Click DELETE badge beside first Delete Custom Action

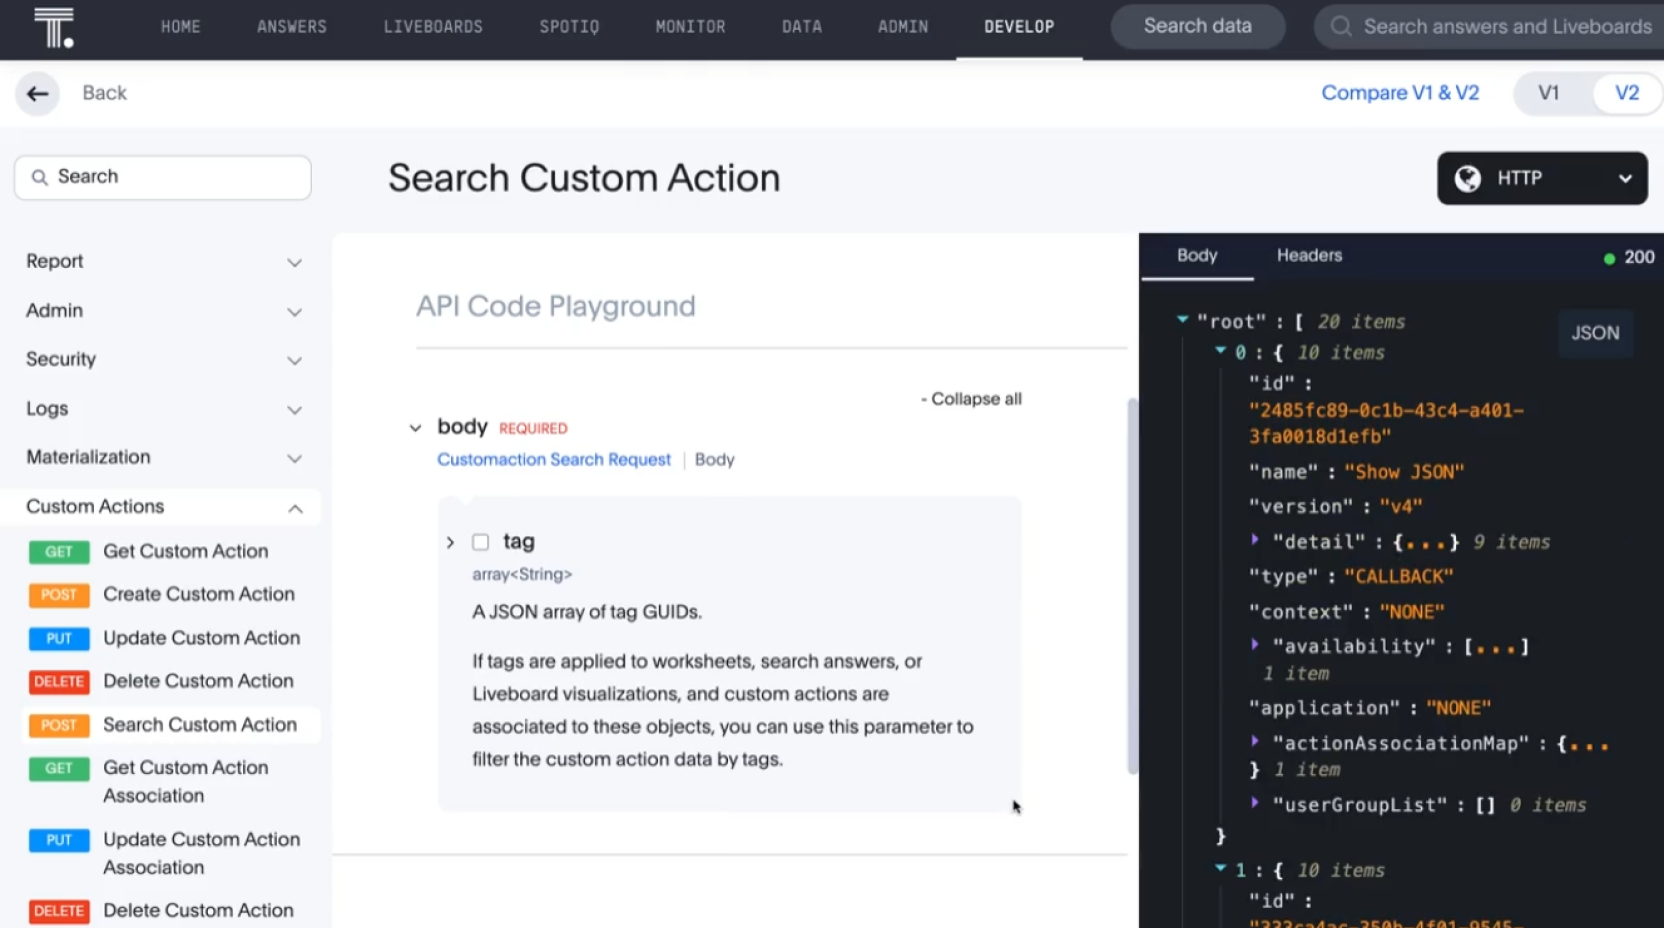tap(59, 682)
